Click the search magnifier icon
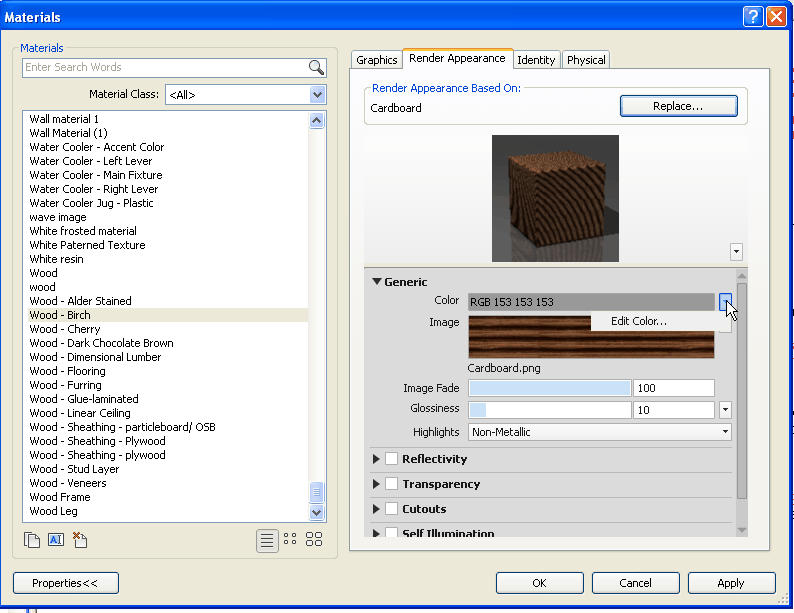794x613 pixels. coord(316,68)
